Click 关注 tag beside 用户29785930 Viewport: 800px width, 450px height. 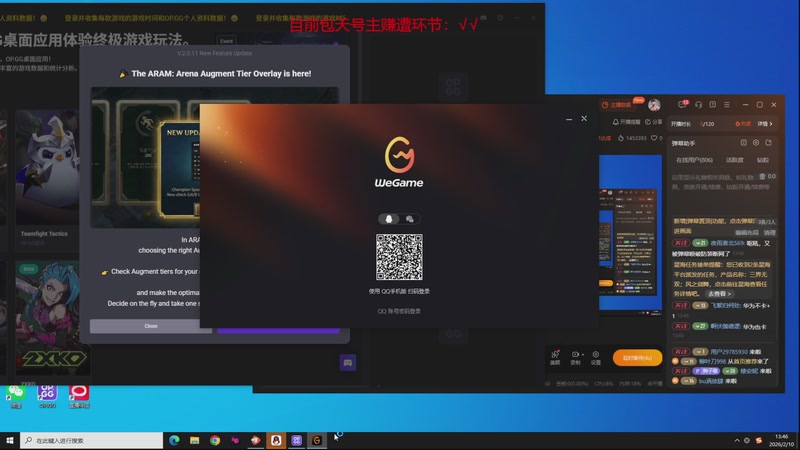[681, 352]
